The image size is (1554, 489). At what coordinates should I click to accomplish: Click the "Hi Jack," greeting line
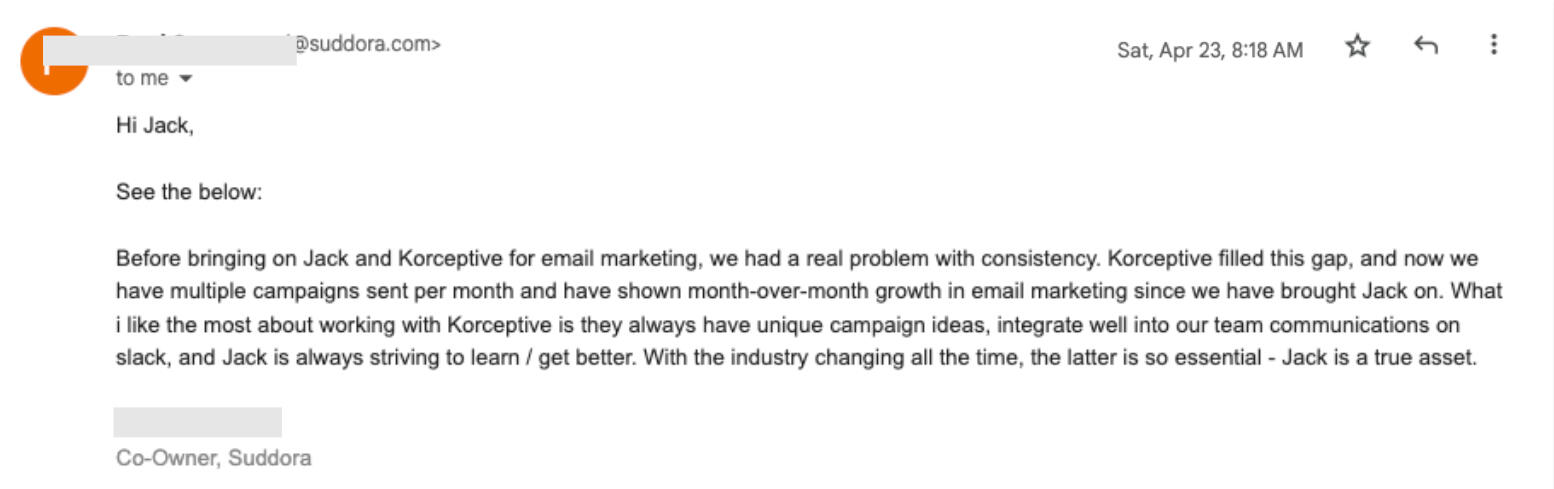[154, 127]
